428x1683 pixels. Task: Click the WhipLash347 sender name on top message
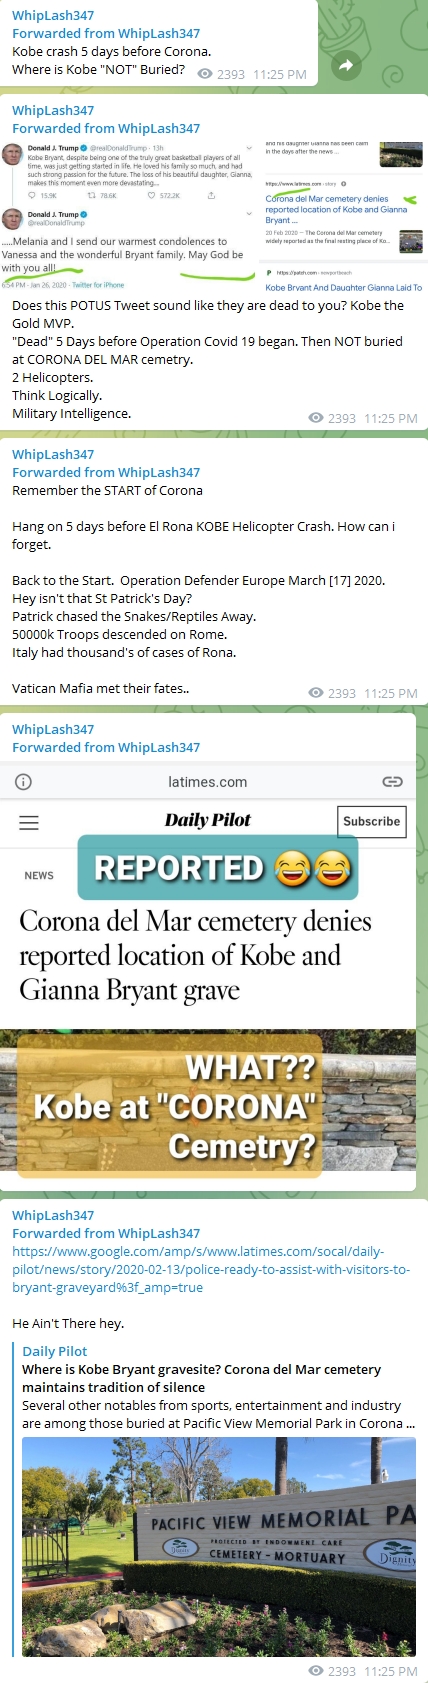(53, 15)
